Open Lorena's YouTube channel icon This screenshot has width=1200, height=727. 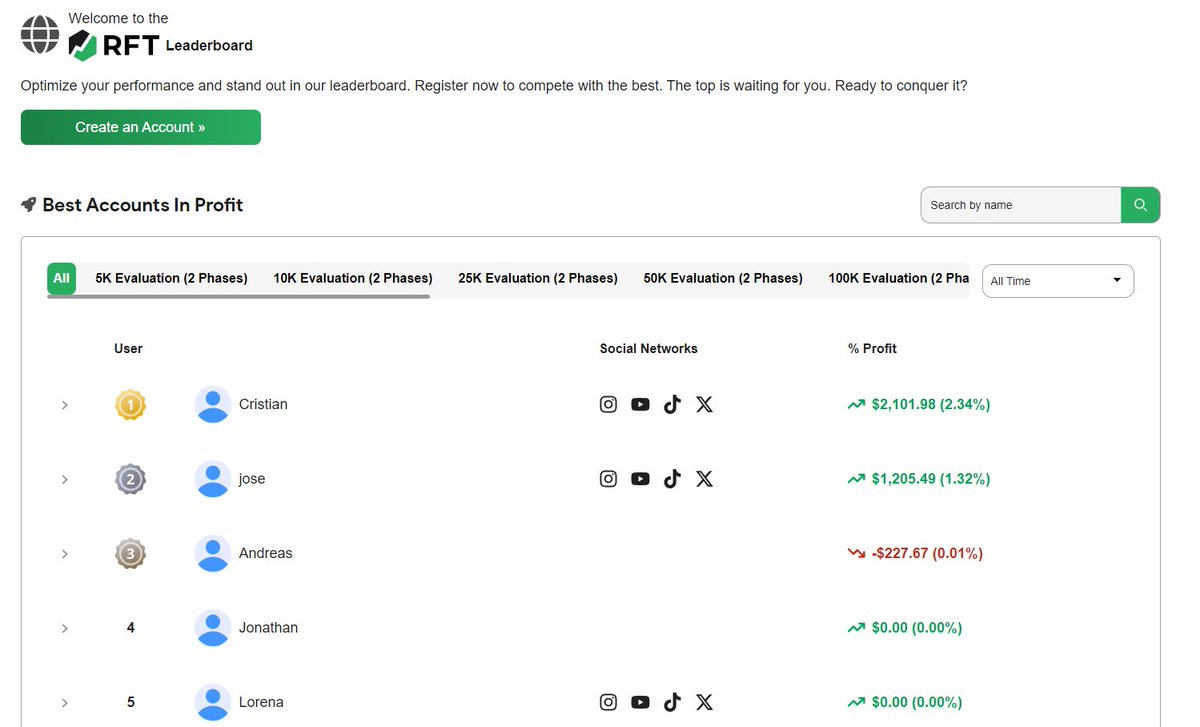pos(640,702)
